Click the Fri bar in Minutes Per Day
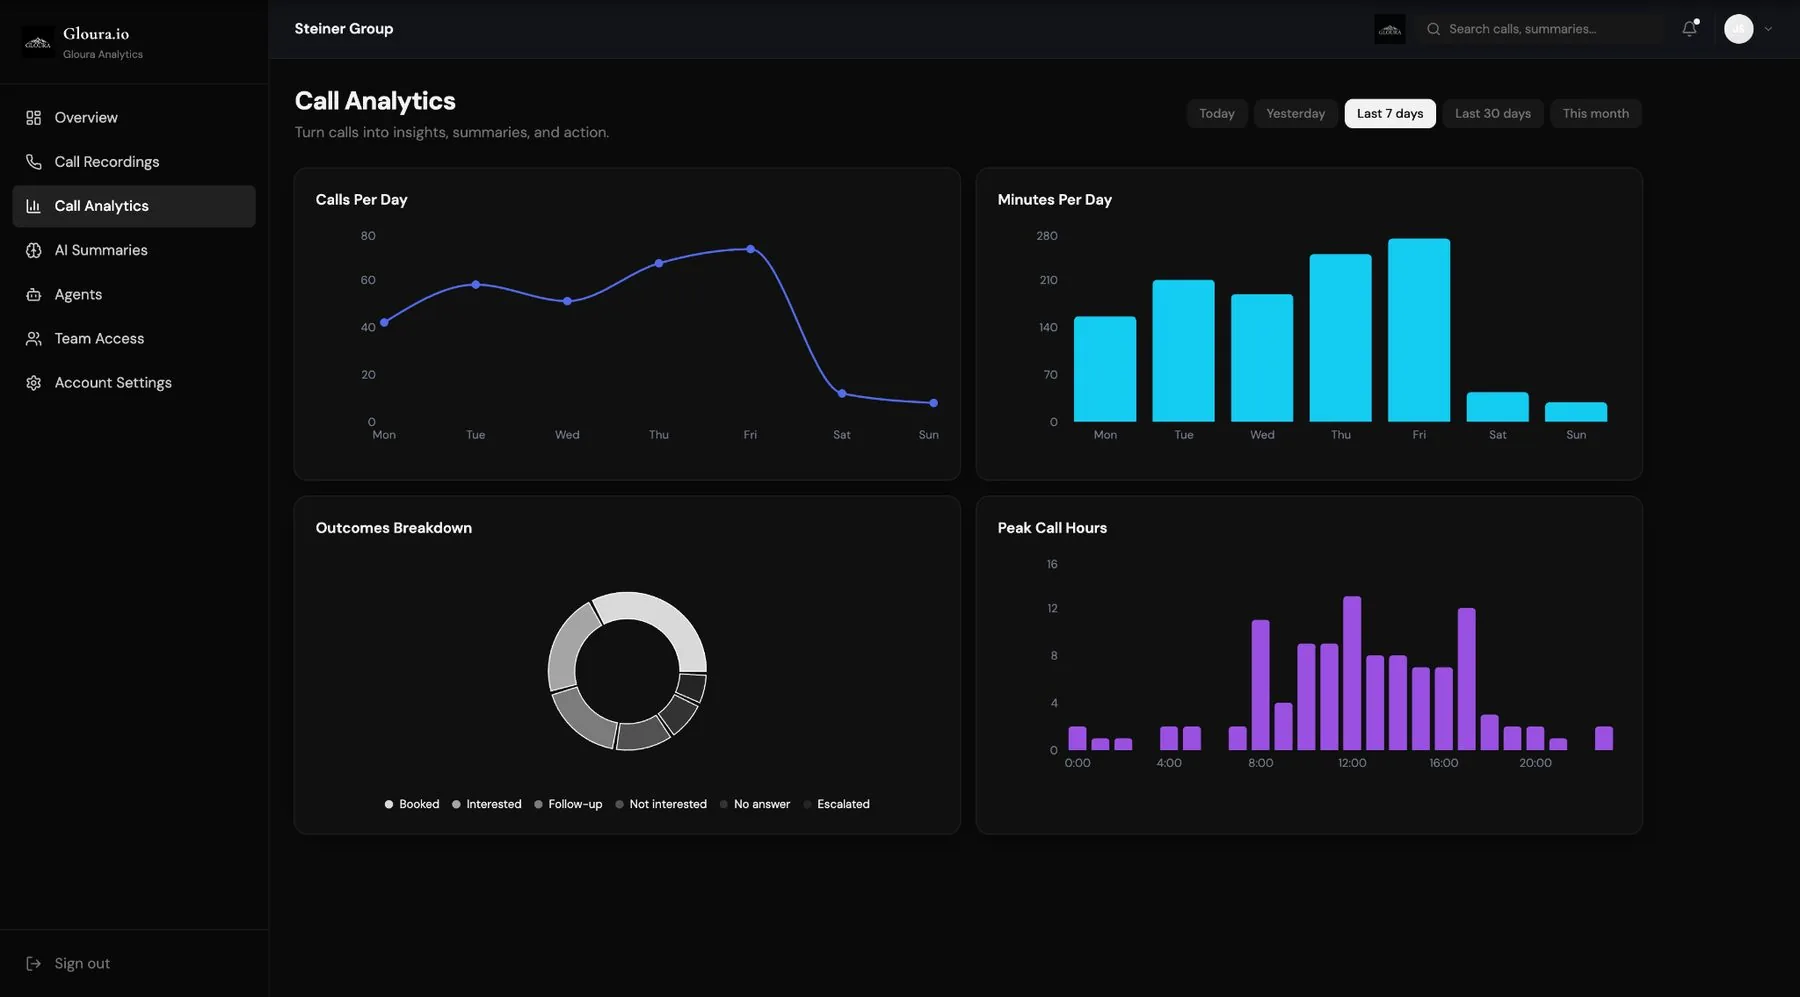The image size is (1800, 997). click(1419, 330)
